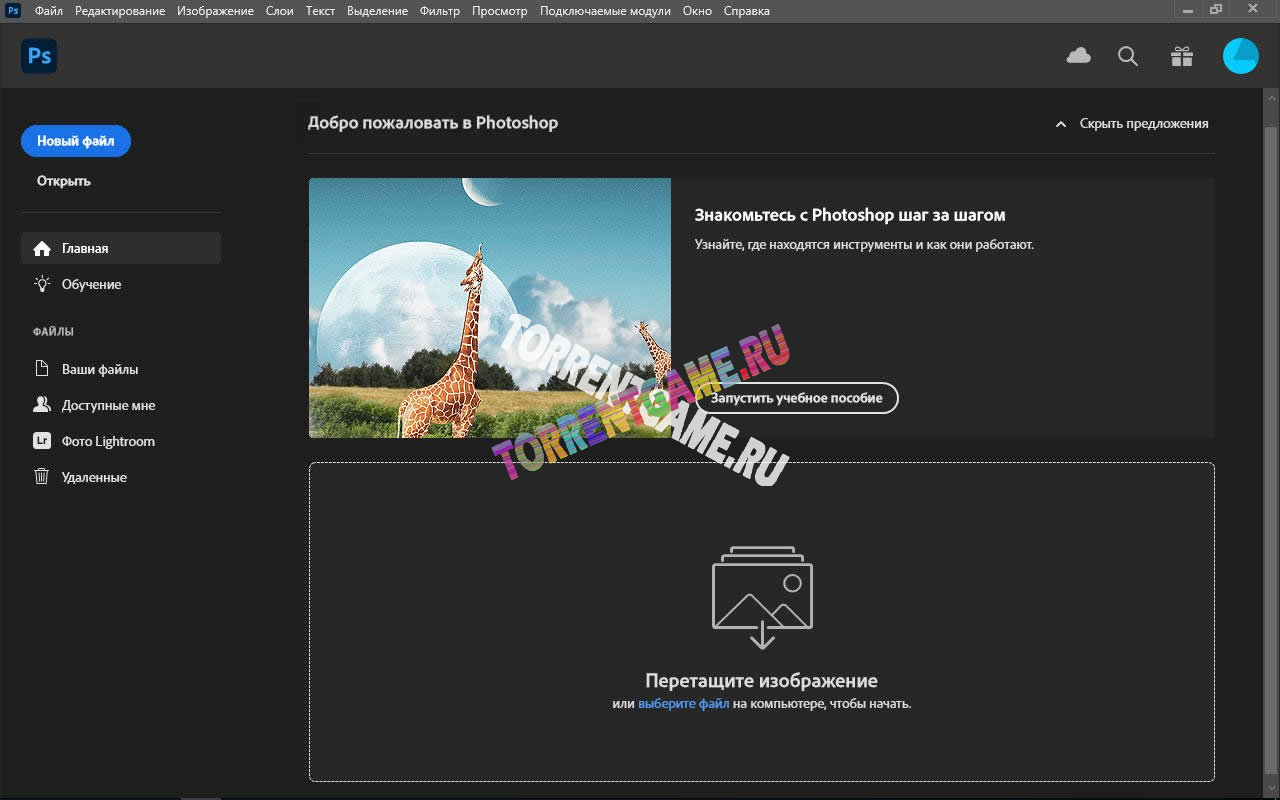Open the Слои menu
1280x800 pixels.
pos(280,11)
